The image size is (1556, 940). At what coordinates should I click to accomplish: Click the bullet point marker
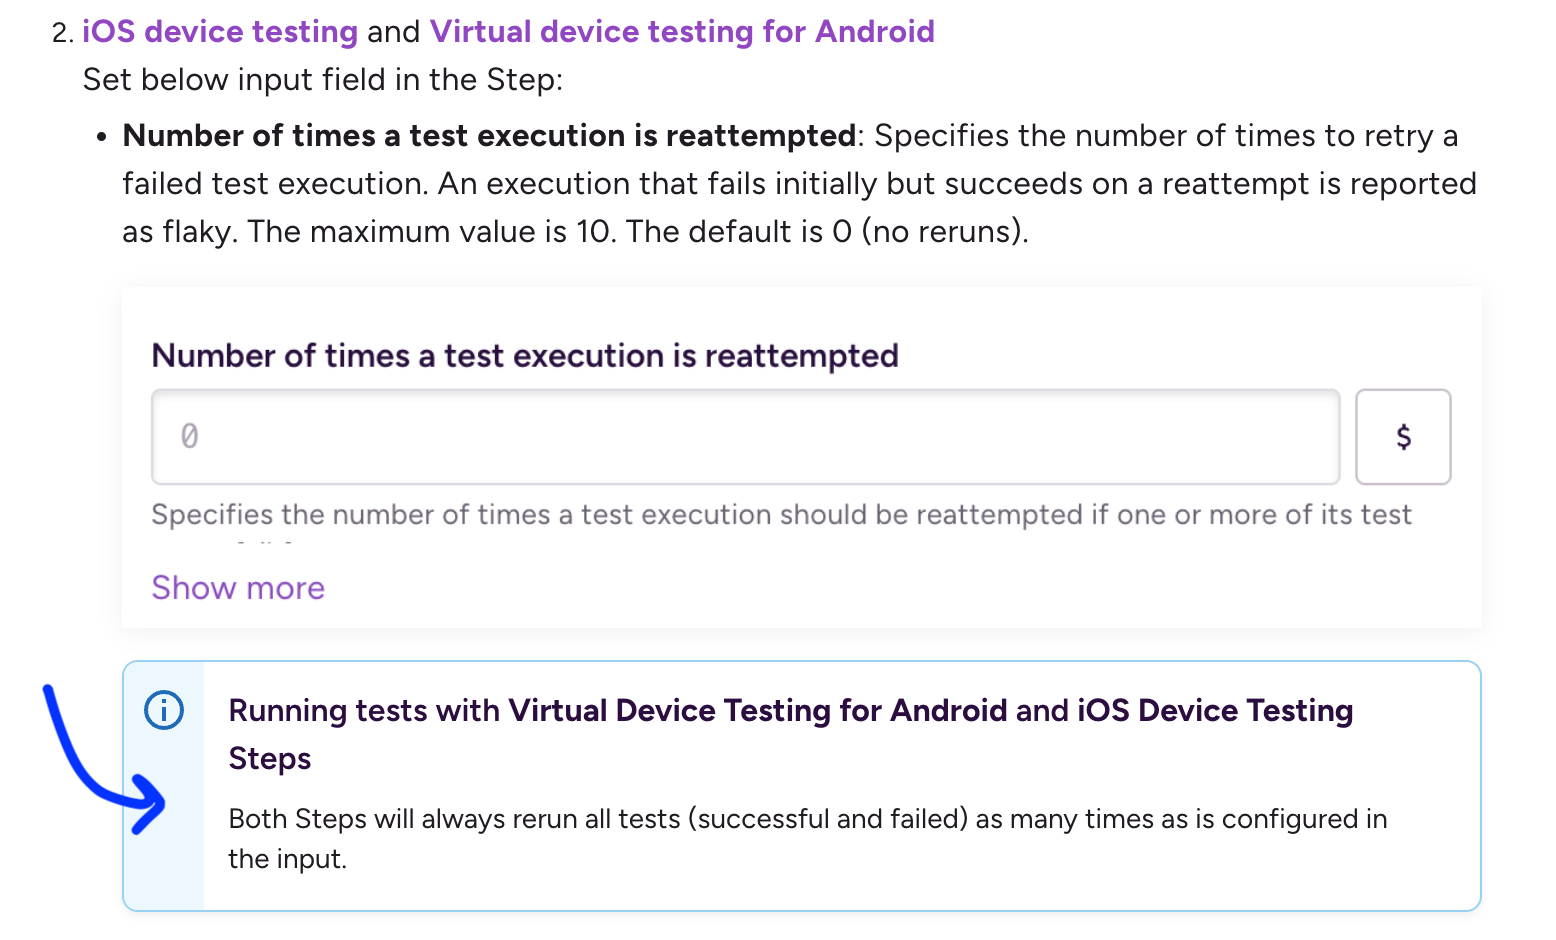point(101,137)
